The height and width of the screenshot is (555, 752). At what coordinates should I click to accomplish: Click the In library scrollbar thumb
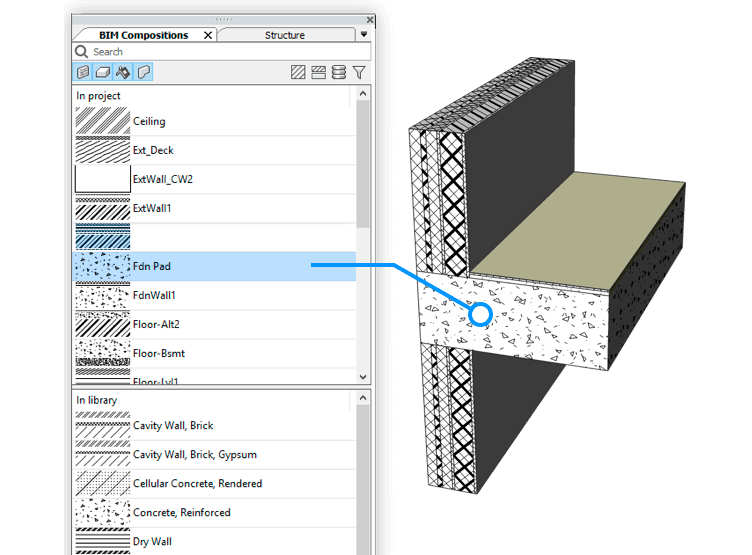click(363, 480)
